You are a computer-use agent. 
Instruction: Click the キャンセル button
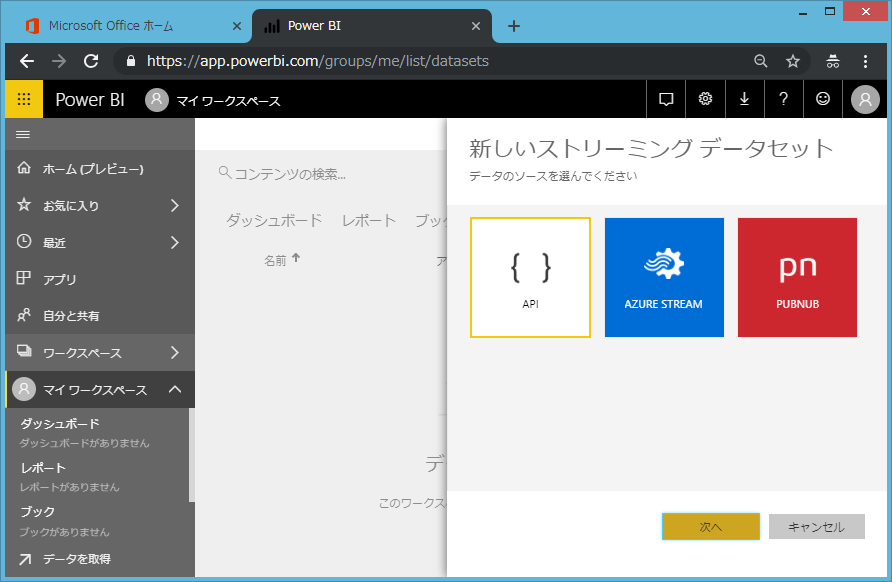click(816, 526)
